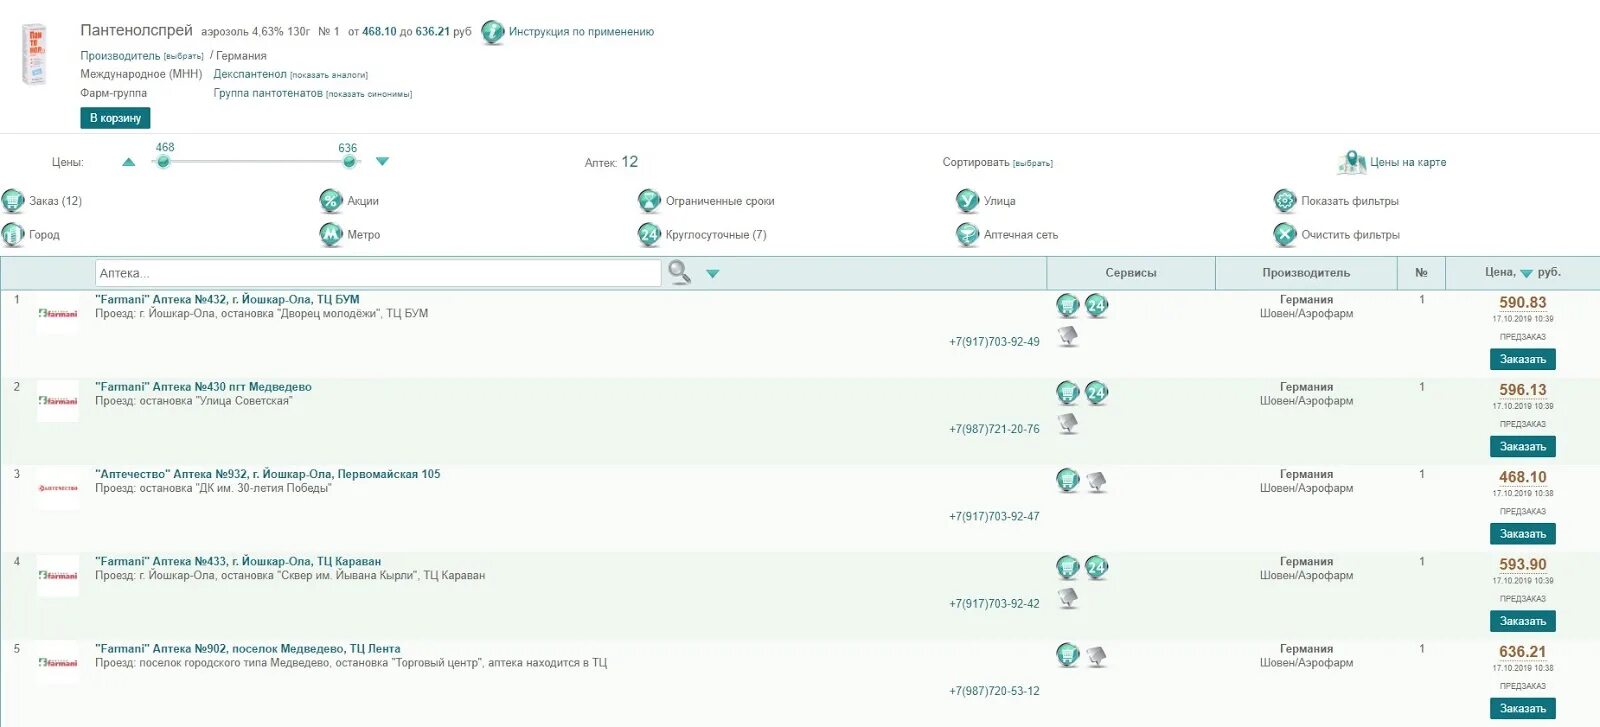Add product with В корзину button
The height and width of the screenshot is (727, 1600).
click(115, 118)
